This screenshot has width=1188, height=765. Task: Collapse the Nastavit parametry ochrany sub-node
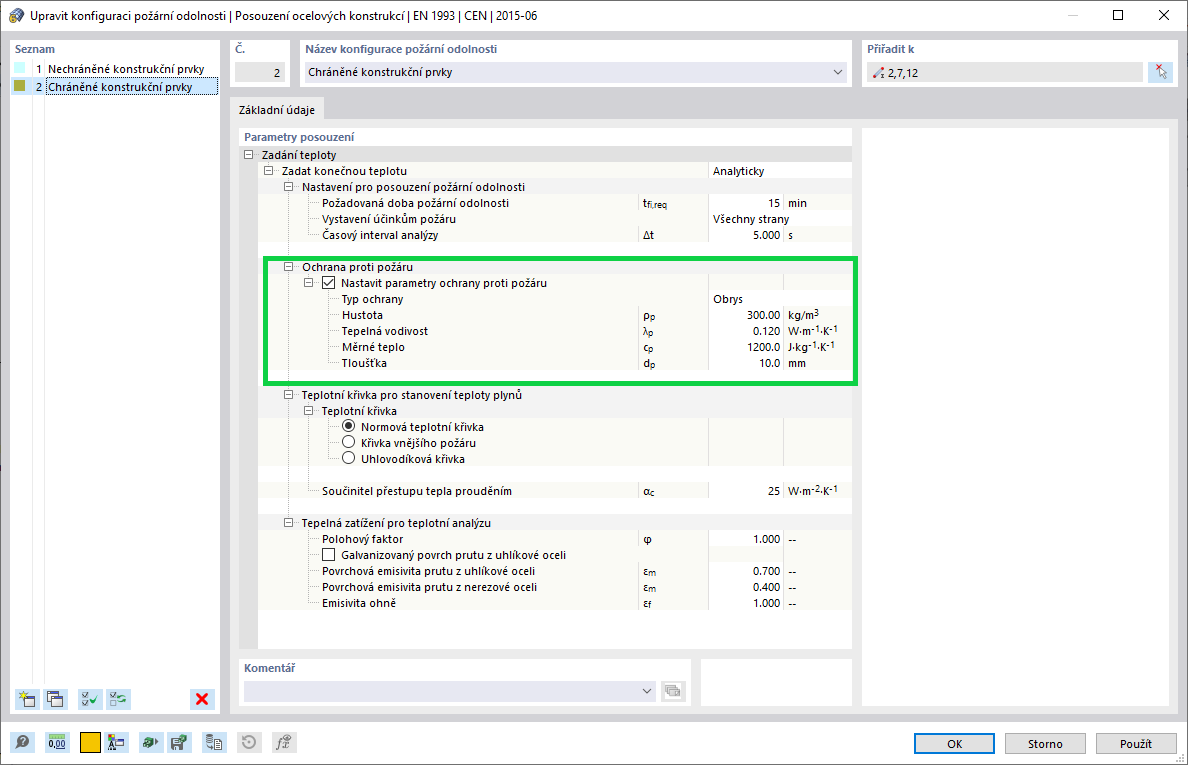(308, 283)
